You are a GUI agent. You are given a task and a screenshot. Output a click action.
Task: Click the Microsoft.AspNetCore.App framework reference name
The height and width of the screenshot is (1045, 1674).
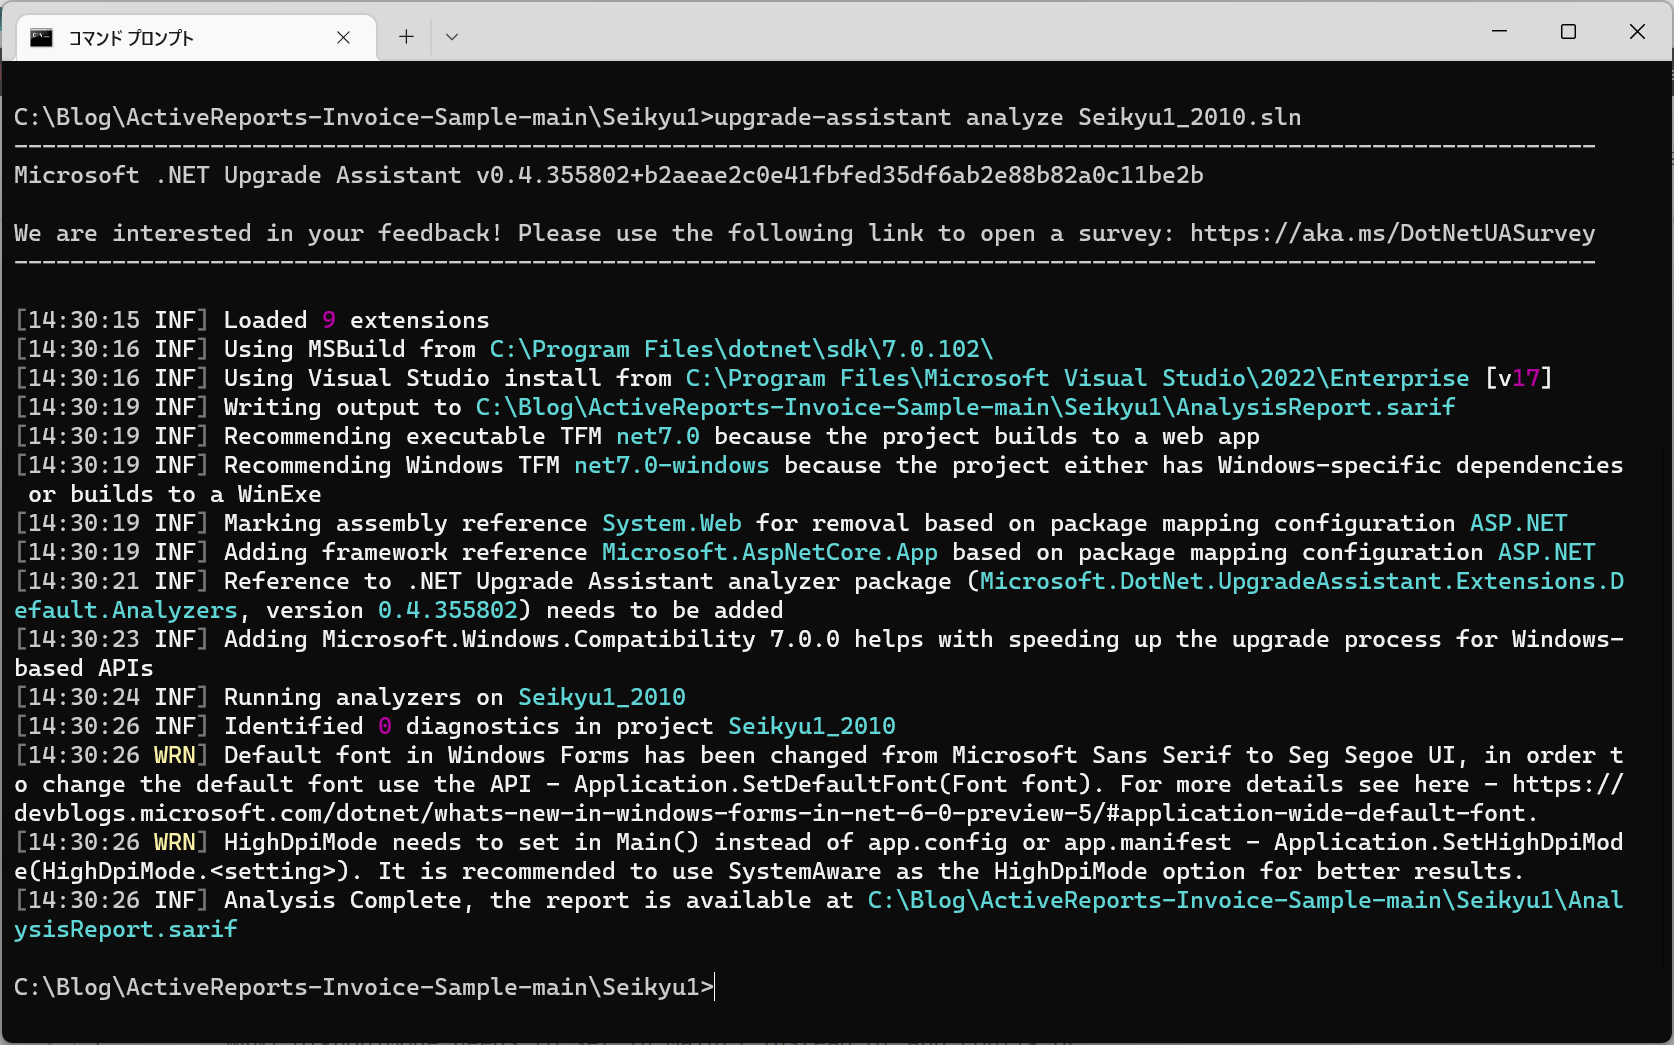click(x=770, y=552)
